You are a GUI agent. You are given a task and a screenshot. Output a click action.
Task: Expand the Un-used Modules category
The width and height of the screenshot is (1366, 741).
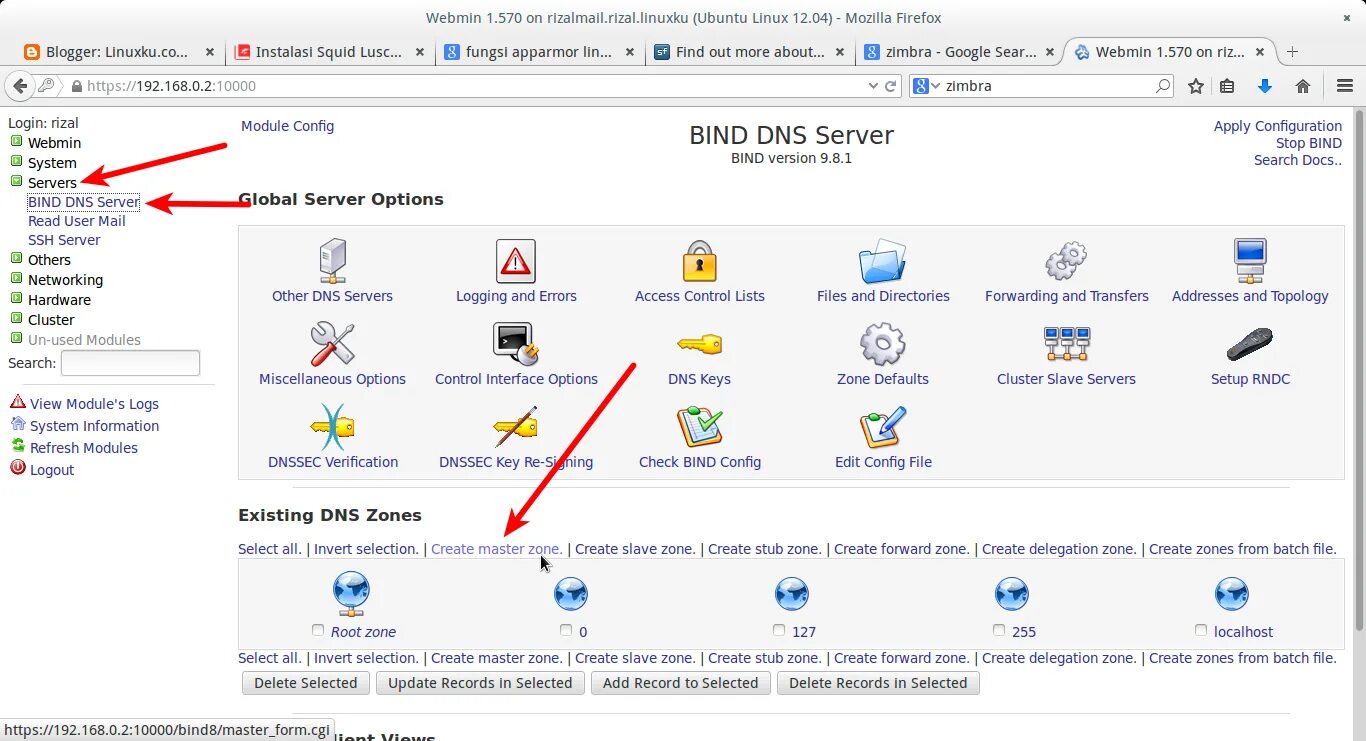point(16,339)
